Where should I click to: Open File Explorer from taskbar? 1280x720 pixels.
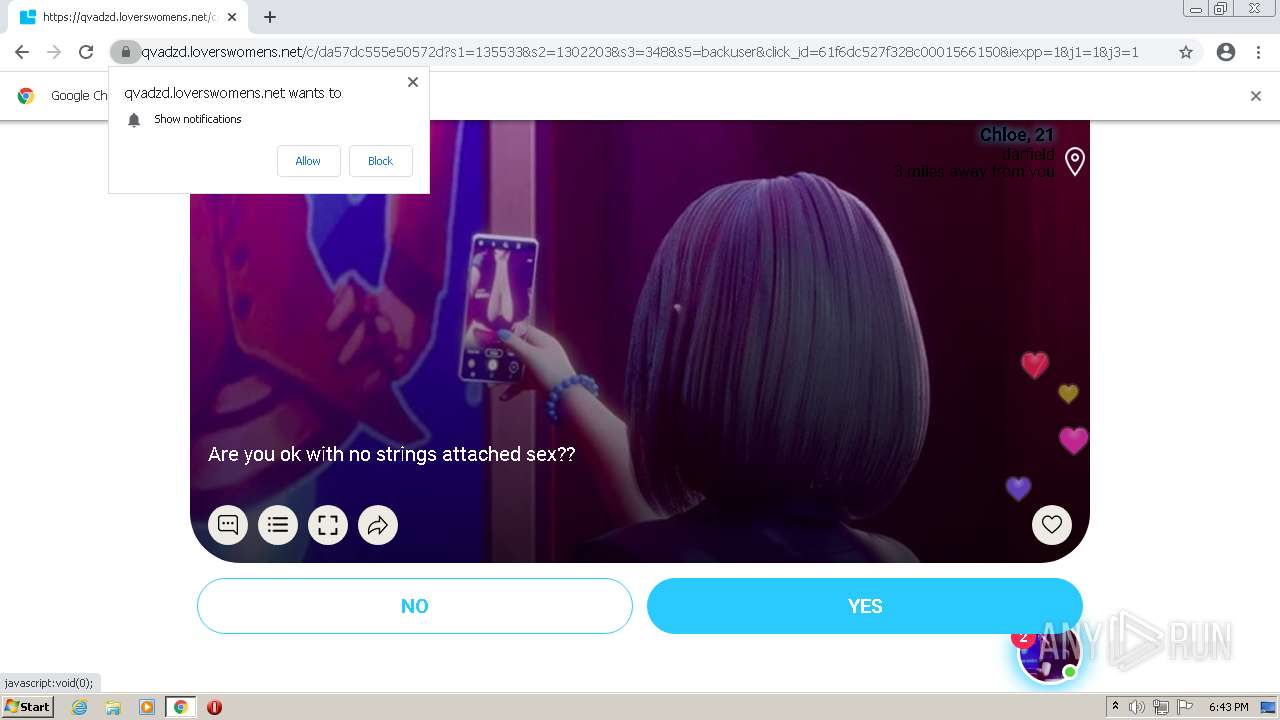click(x=113, y=707)
